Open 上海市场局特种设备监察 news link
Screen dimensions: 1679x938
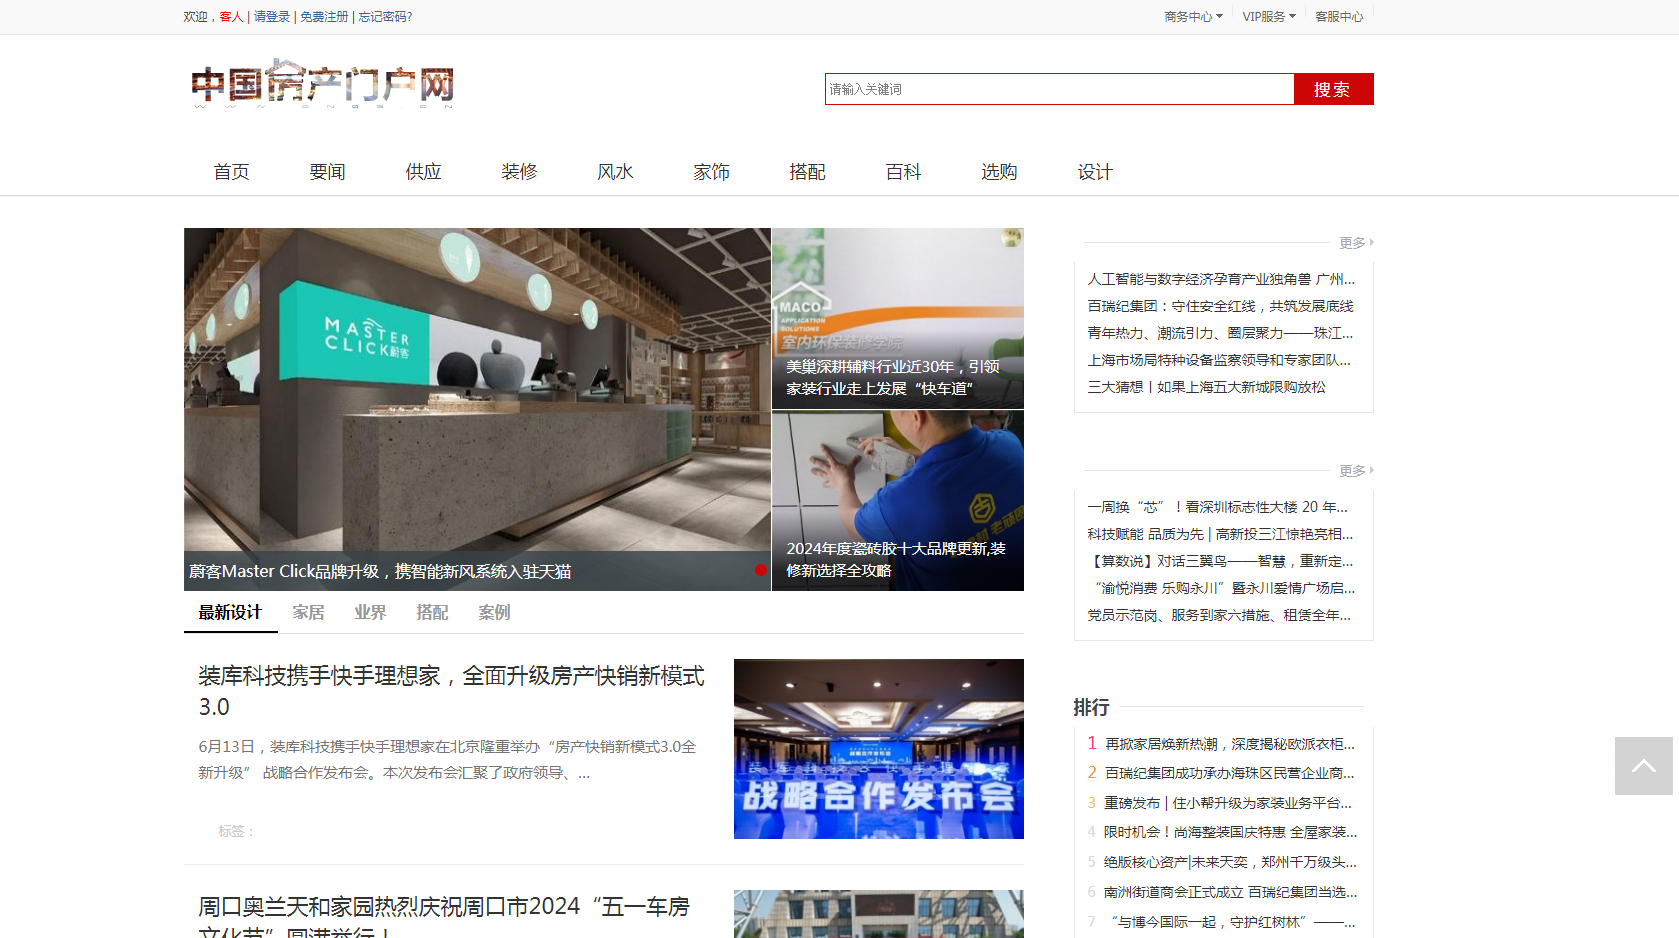tap(1219, 360)
